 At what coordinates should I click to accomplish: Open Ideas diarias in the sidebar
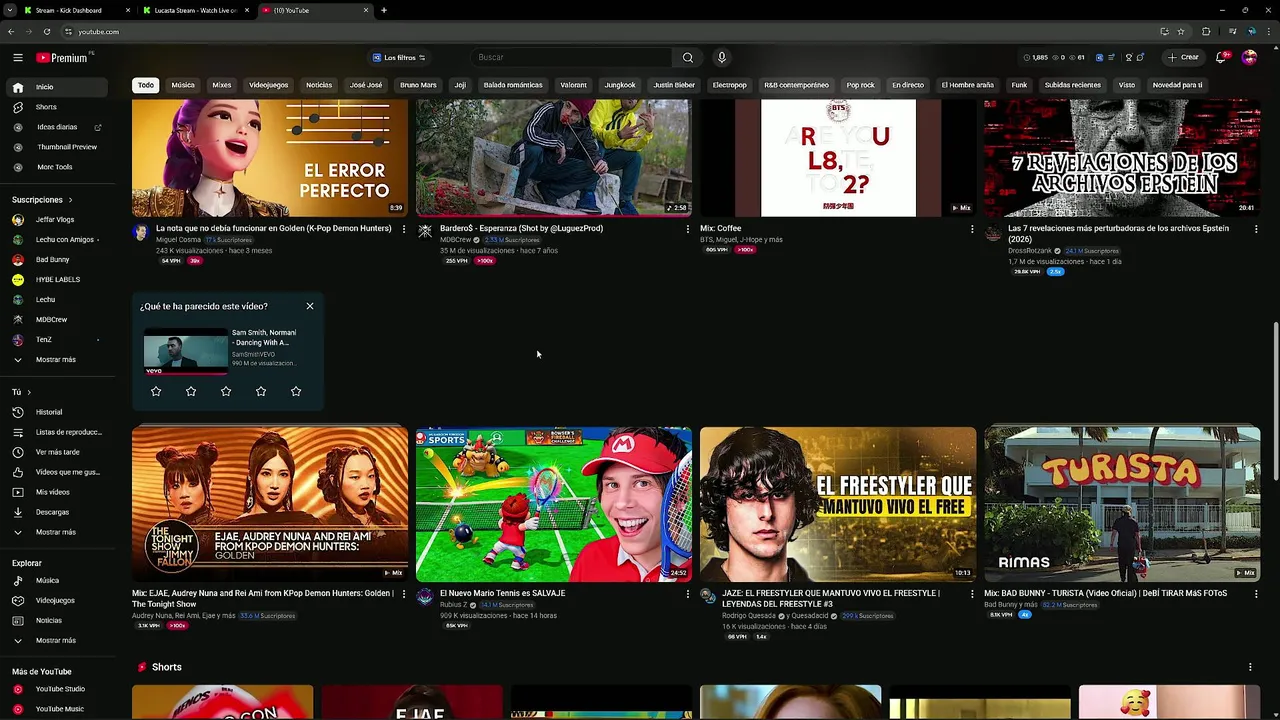click(59, 127)
